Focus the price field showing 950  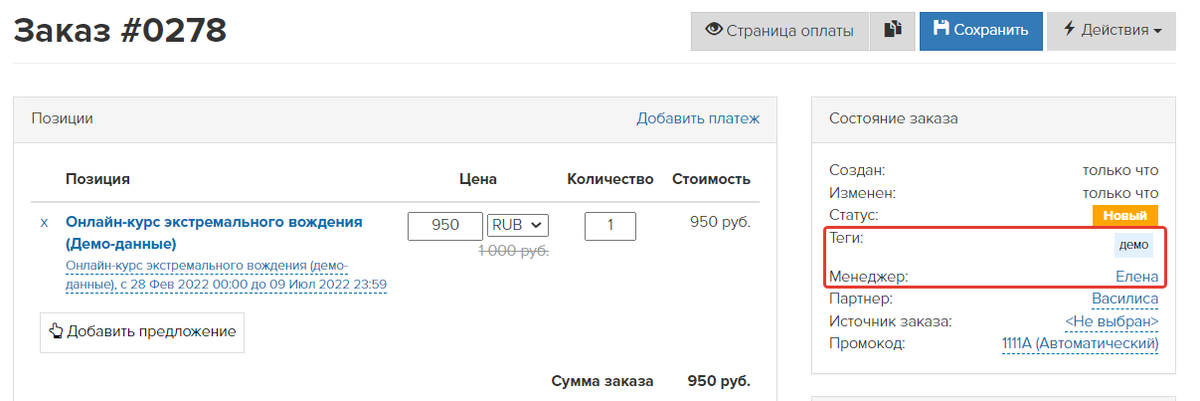(445, 225)
